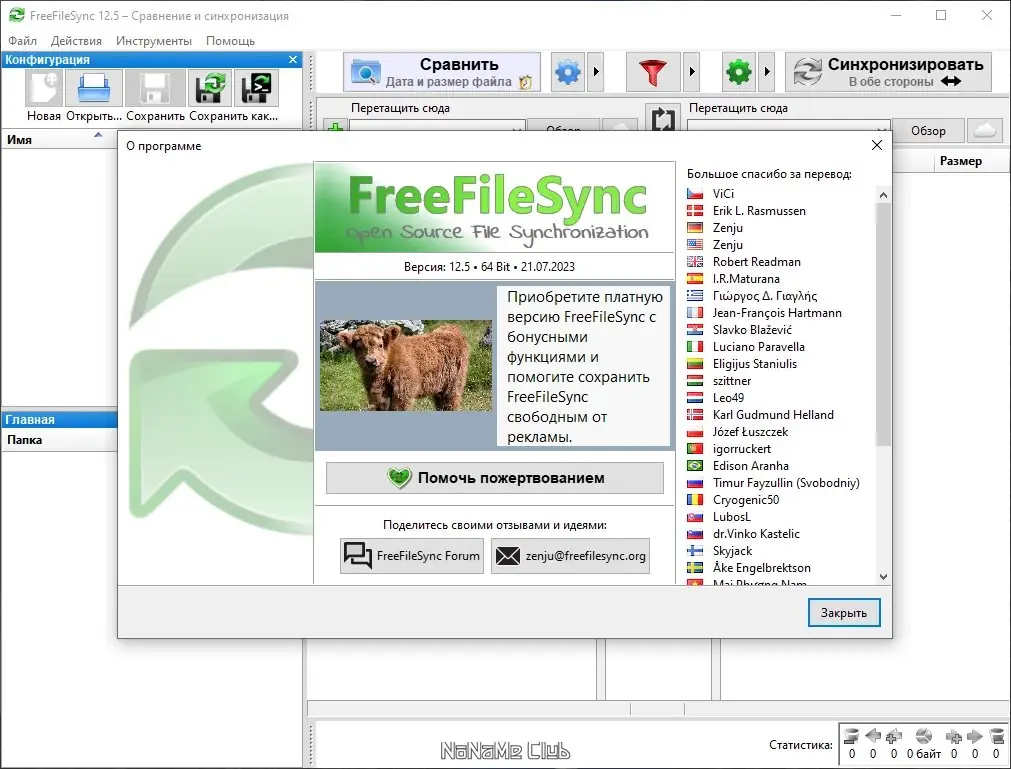Open the red funnel filter settings
Viewport: 1011px width, 769px height.
[x=653, y=72]
